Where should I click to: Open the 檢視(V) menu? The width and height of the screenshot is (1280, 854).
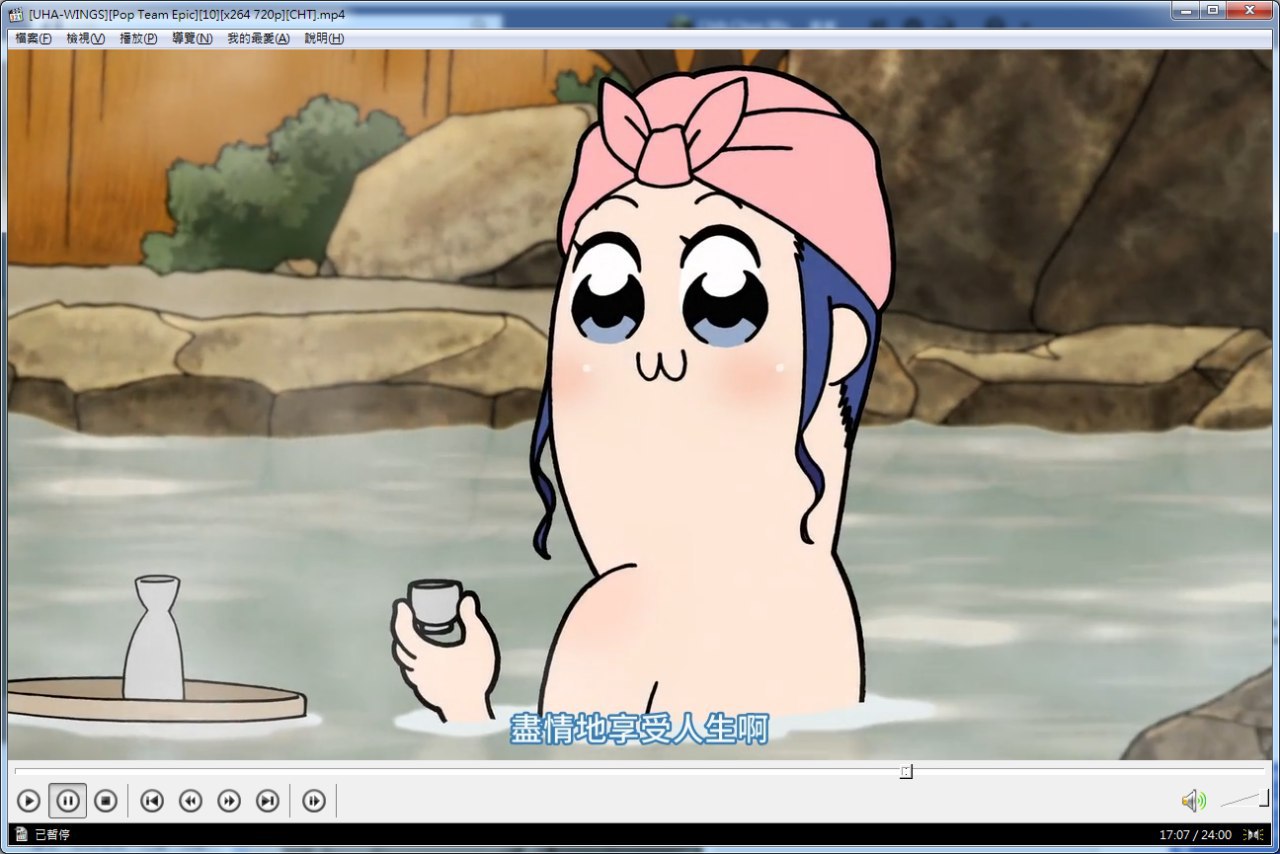coord(85,38)
